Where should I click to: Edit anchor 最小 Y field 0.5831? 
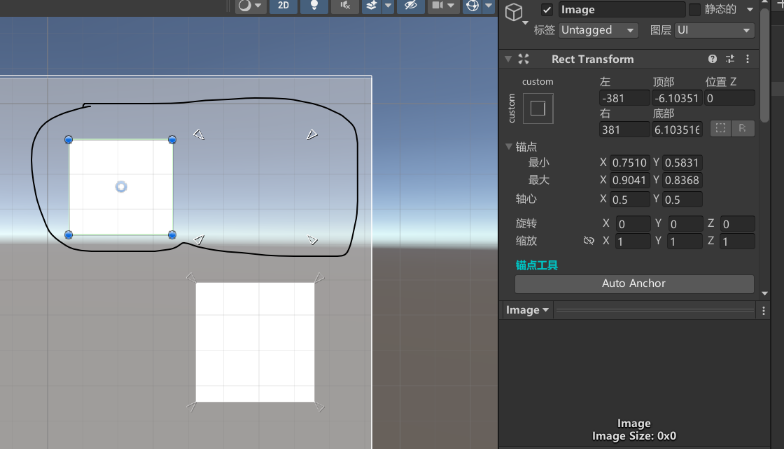[x=682, y=162]
